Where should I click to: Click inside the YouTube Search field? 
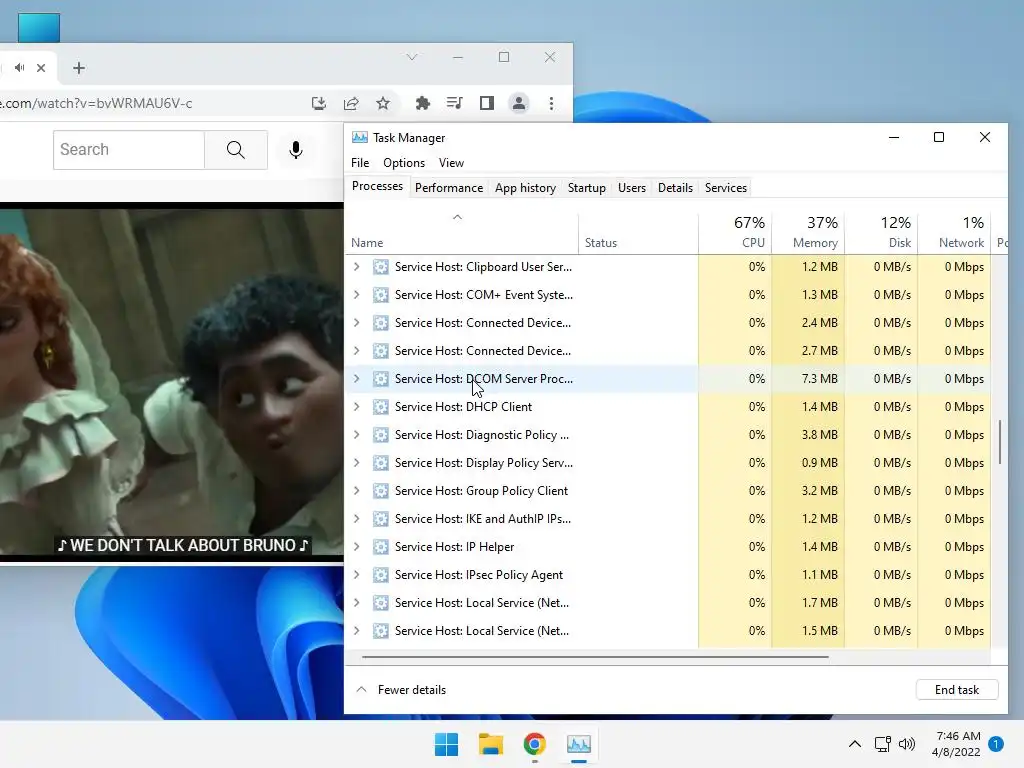point(129,150)
